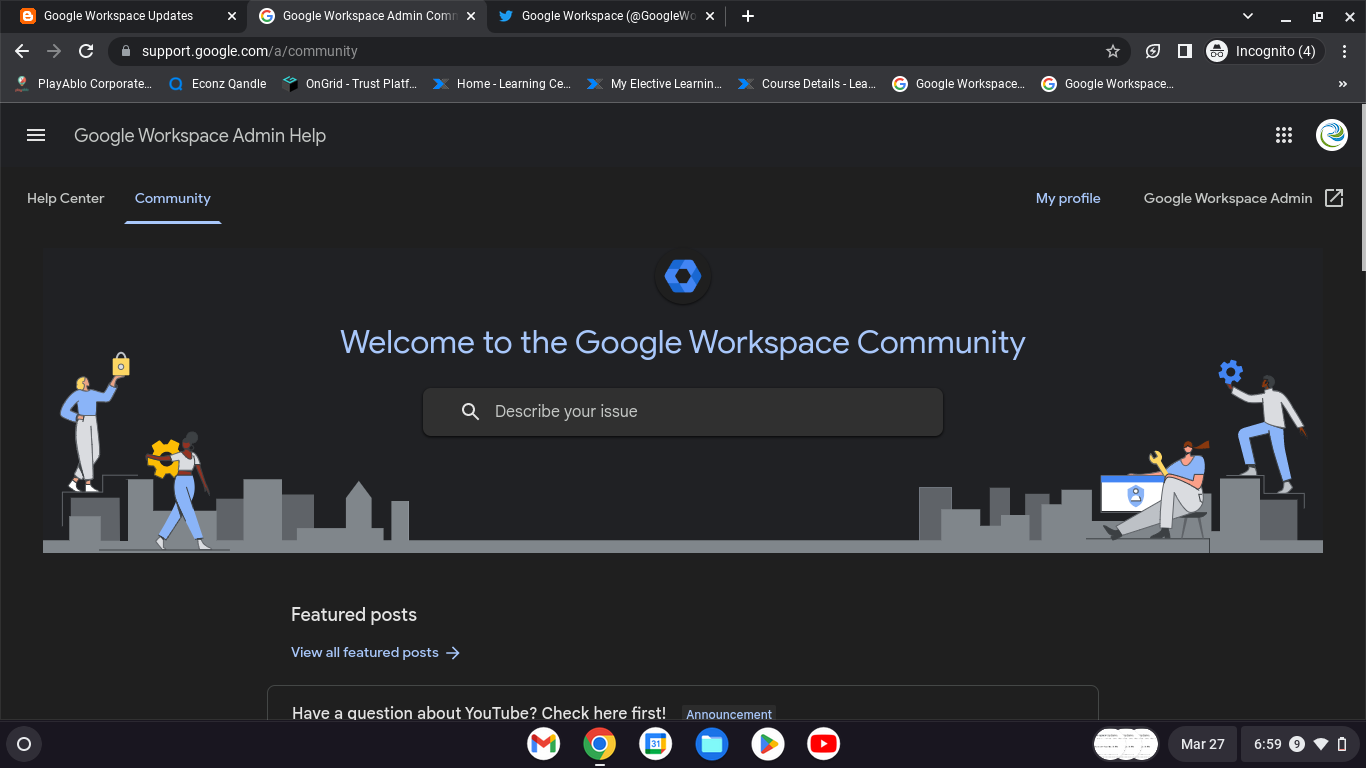
Task: Open the 6:59 system status tray
Action: pyautogui.click(x=1300, y=744)
